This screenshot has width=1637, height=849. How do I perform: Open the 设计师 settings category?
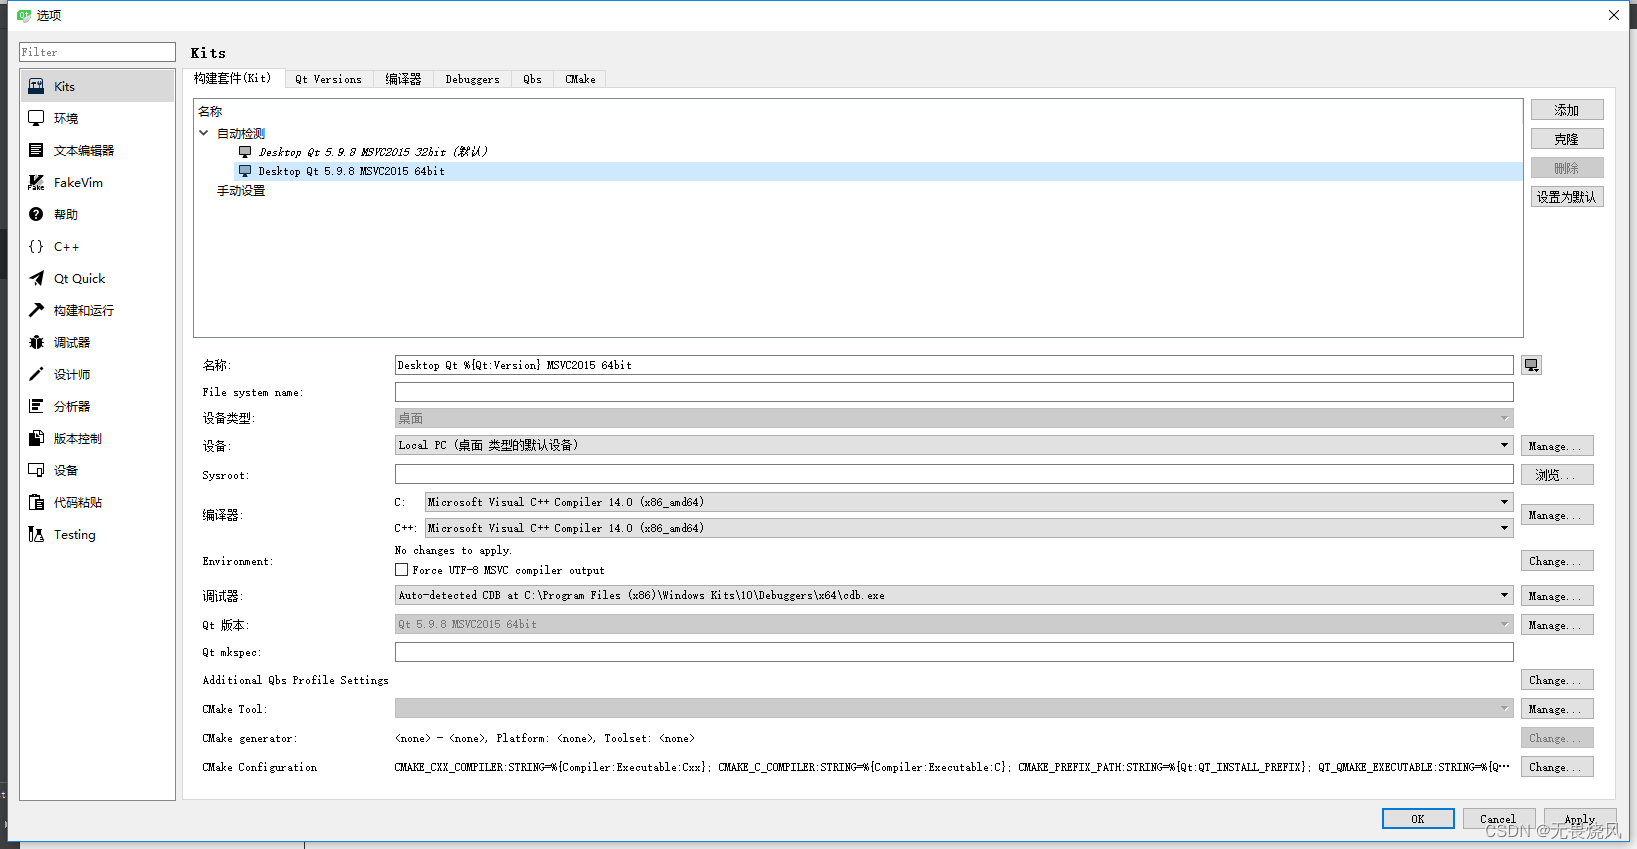pyautogui.click(x=97, y=374)
